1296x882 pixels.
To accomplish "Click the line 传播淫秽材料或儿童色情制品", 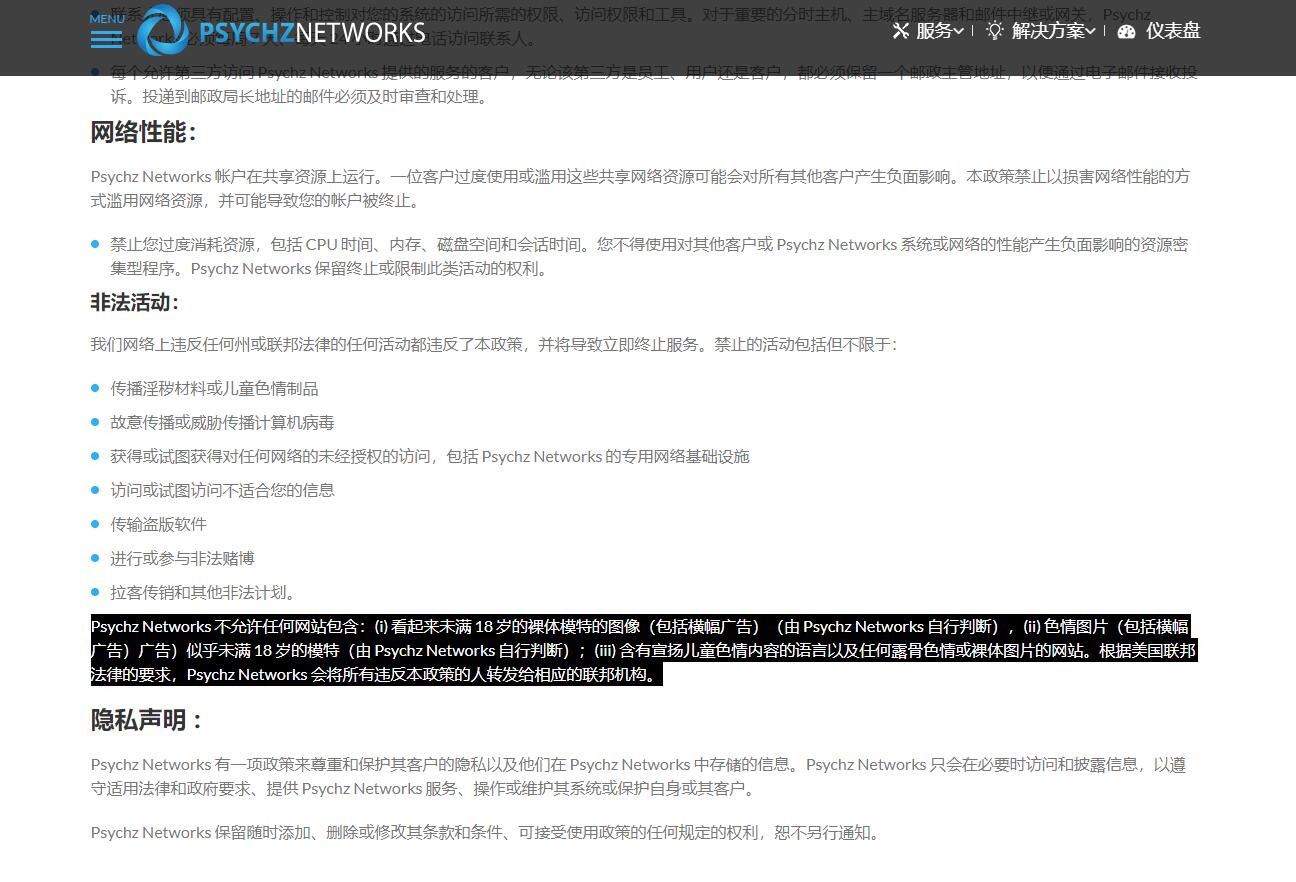I will pyautogui.click(x=214, y=388).
